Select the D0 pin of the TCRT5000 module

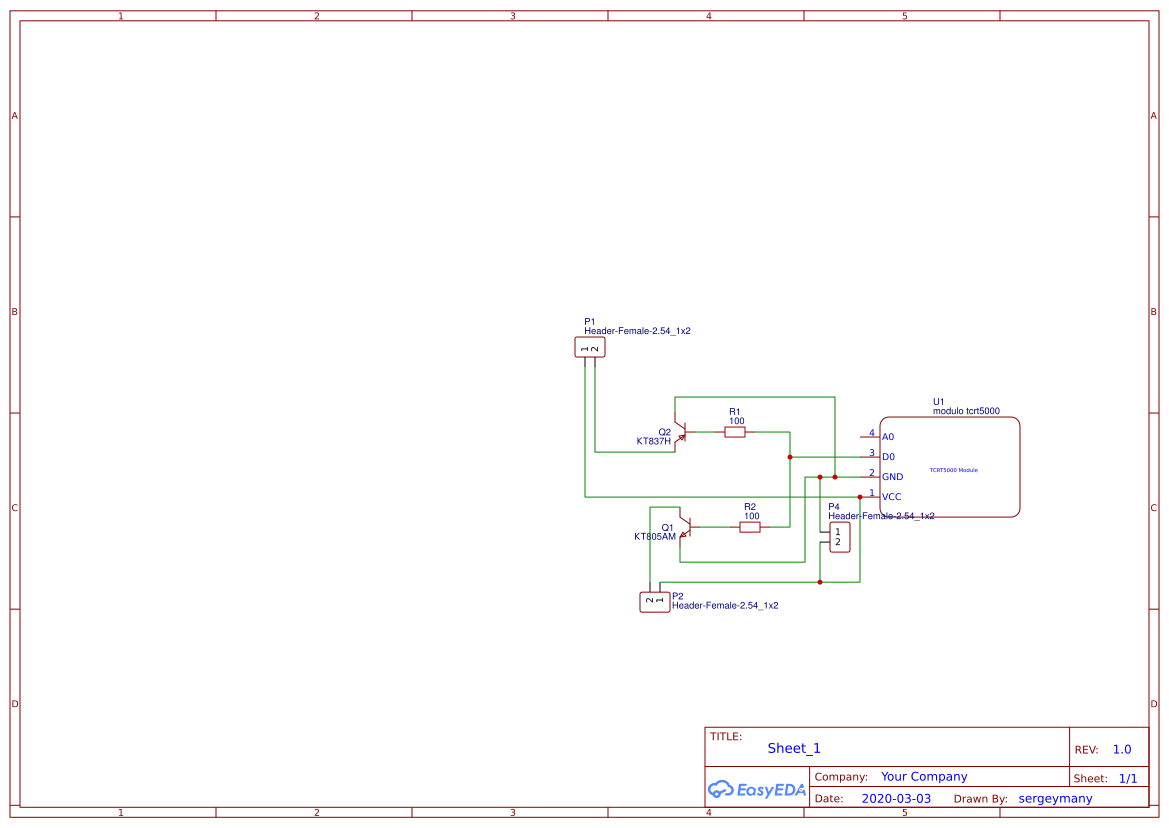(x=886, y=456)
